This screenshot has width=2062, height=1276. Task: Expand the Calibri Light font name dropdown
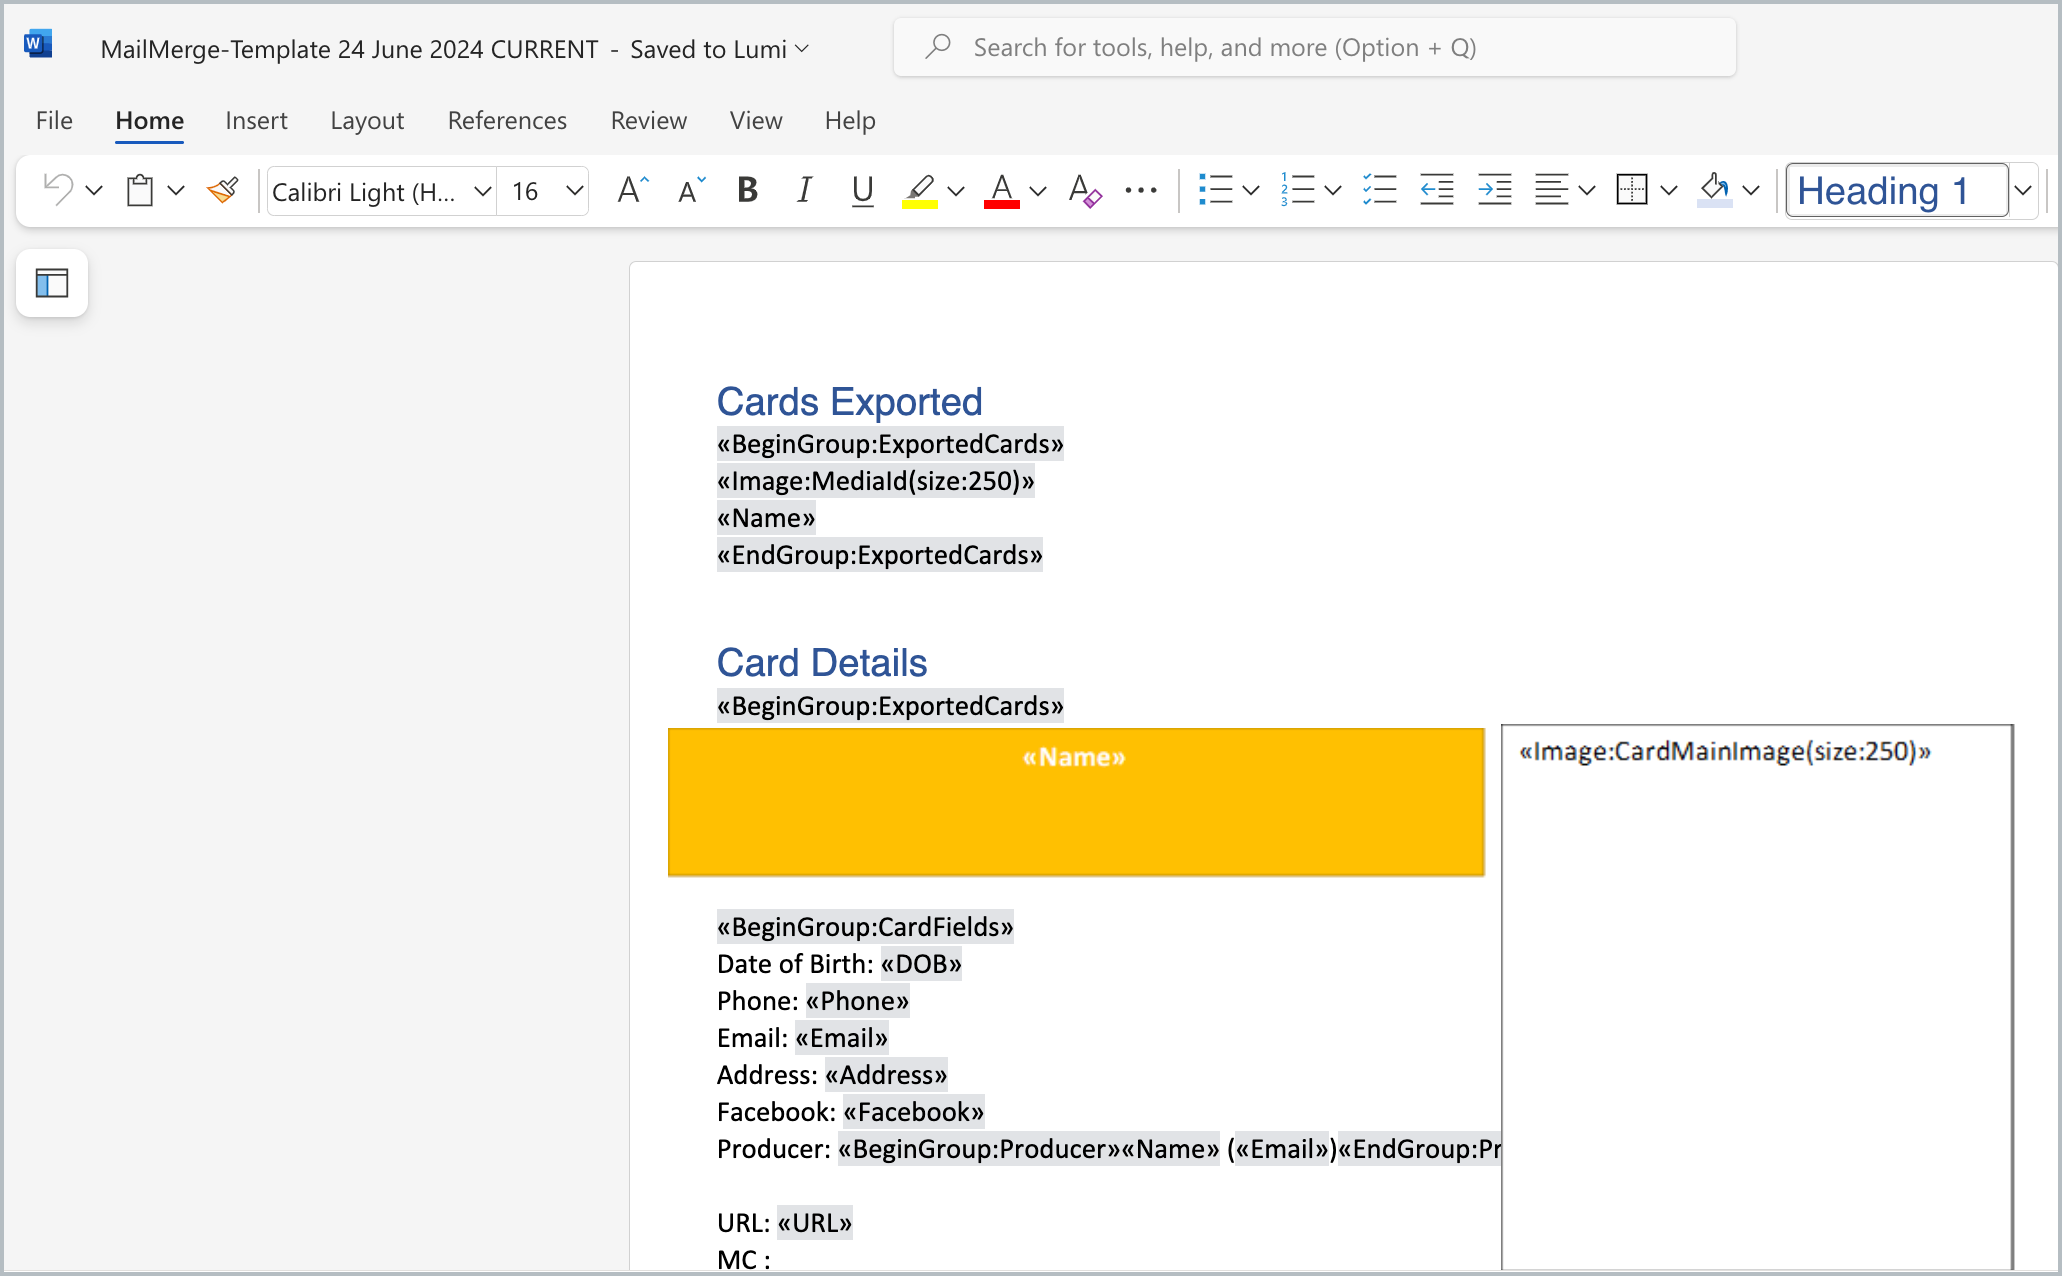483,190
